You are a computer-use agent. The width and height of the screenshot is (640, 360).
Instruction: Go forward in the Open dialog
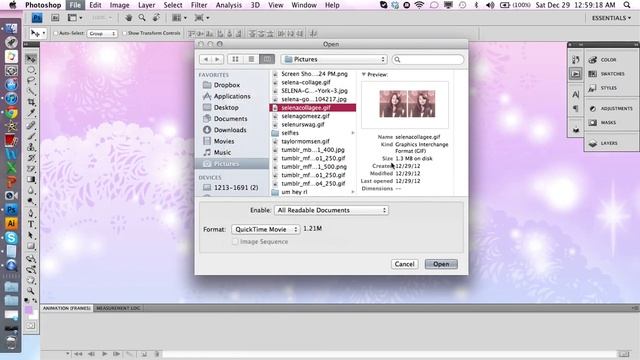tap(218, 59)
